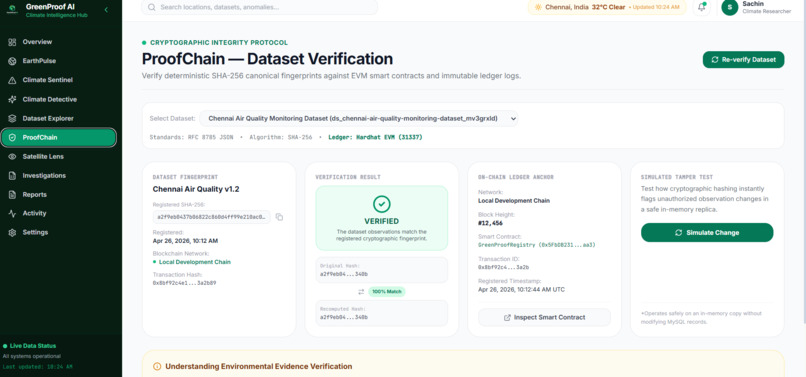This screenshot has height=377, width=806.
Task: Click the Reports file icon
Action: (12, 195)
